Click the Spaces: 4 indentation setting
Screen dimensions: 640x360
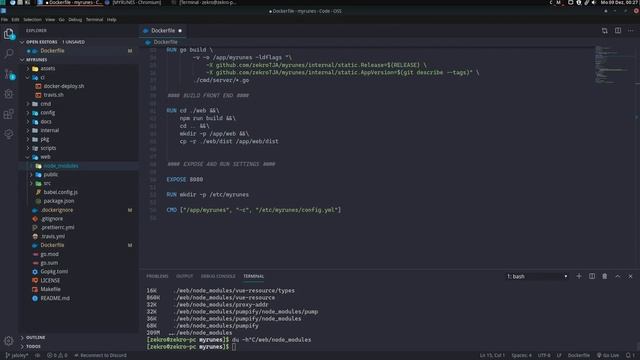[x=521, y=356]
